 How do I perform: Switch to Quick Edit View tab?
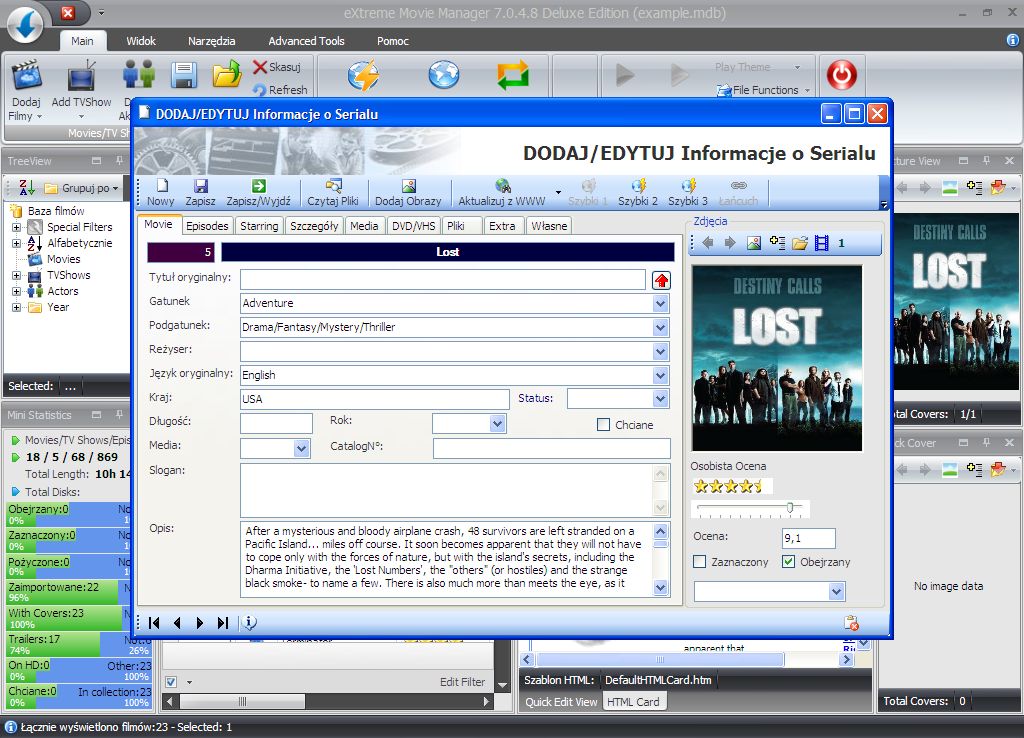tap(561, 702)
